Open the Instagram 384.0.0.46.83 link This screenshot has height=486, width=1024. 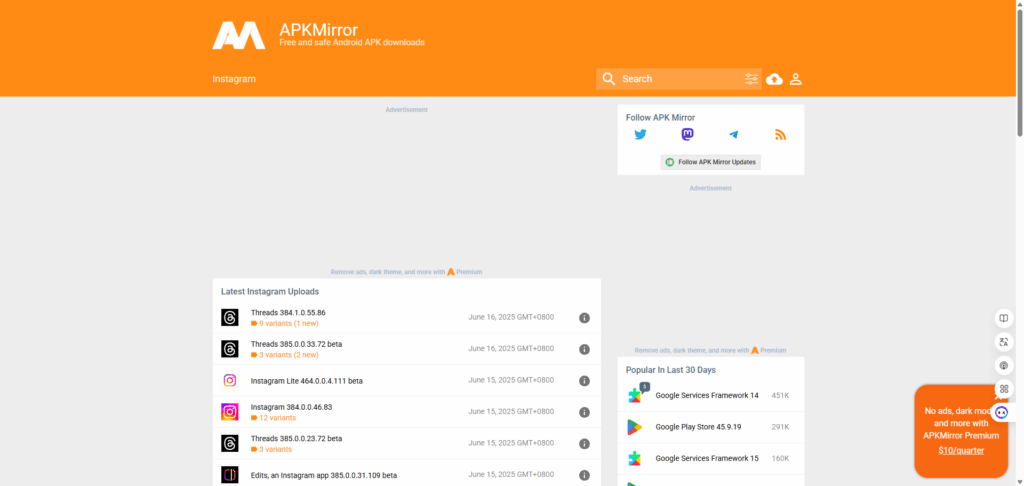[291, 407]
